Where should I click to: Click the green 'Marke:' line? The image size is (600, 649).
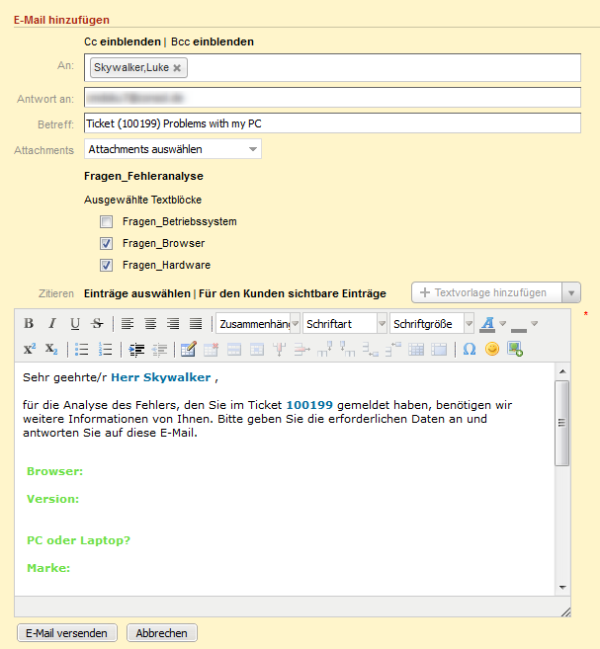coord(48,568)
